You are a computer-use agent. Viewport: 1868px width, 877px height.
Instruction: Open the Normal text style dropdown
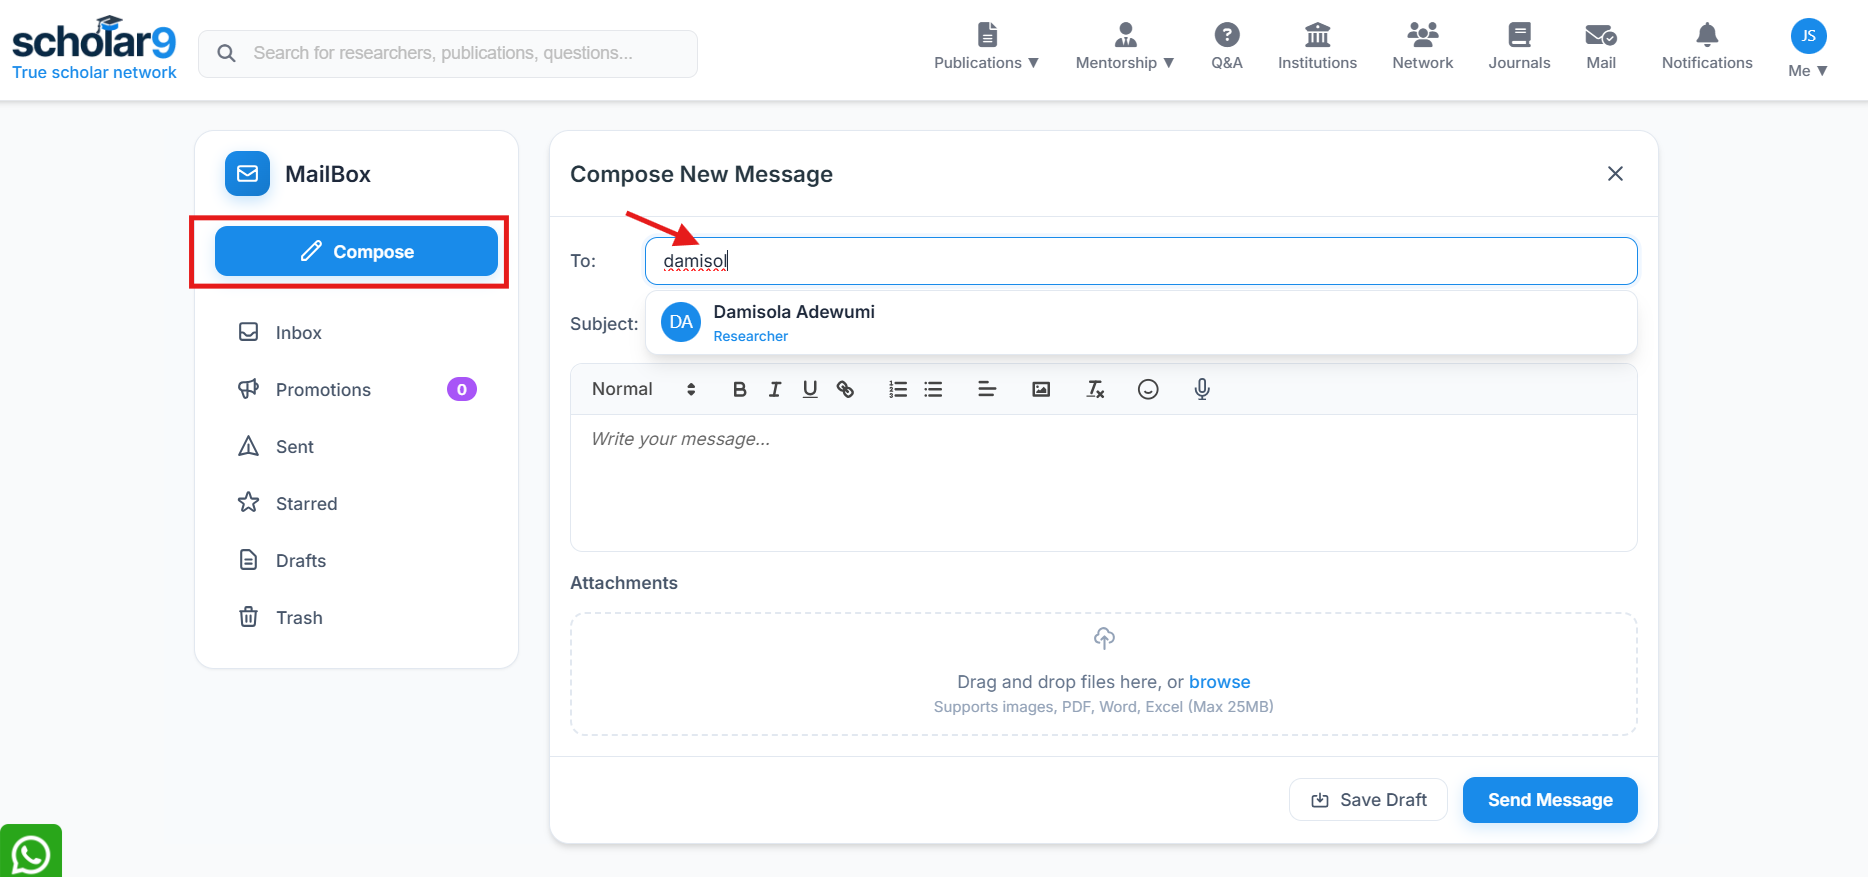[643, 389]
